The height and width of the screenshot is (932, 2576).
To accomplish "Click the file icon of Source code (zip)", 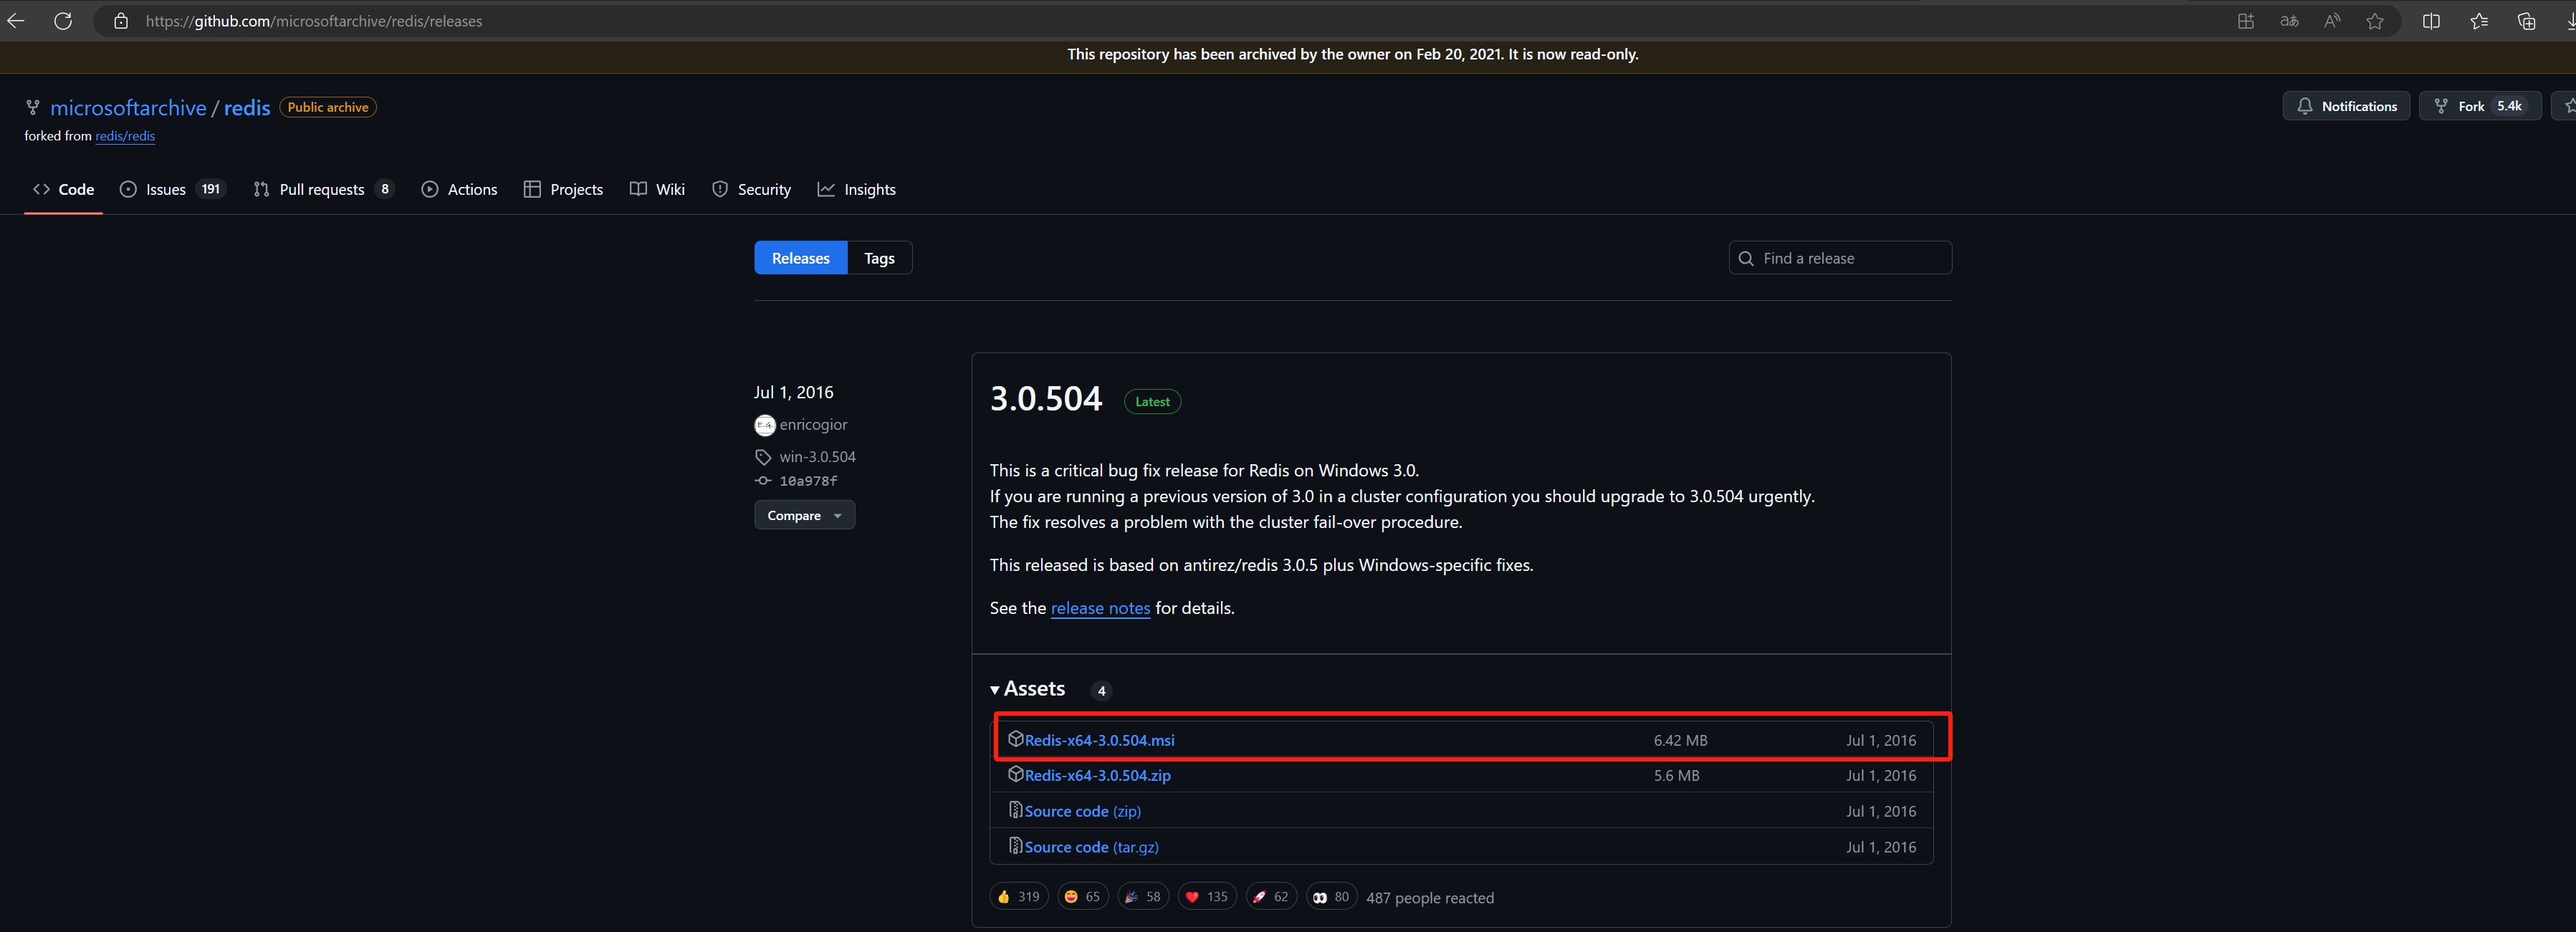I will (1015, 810).
